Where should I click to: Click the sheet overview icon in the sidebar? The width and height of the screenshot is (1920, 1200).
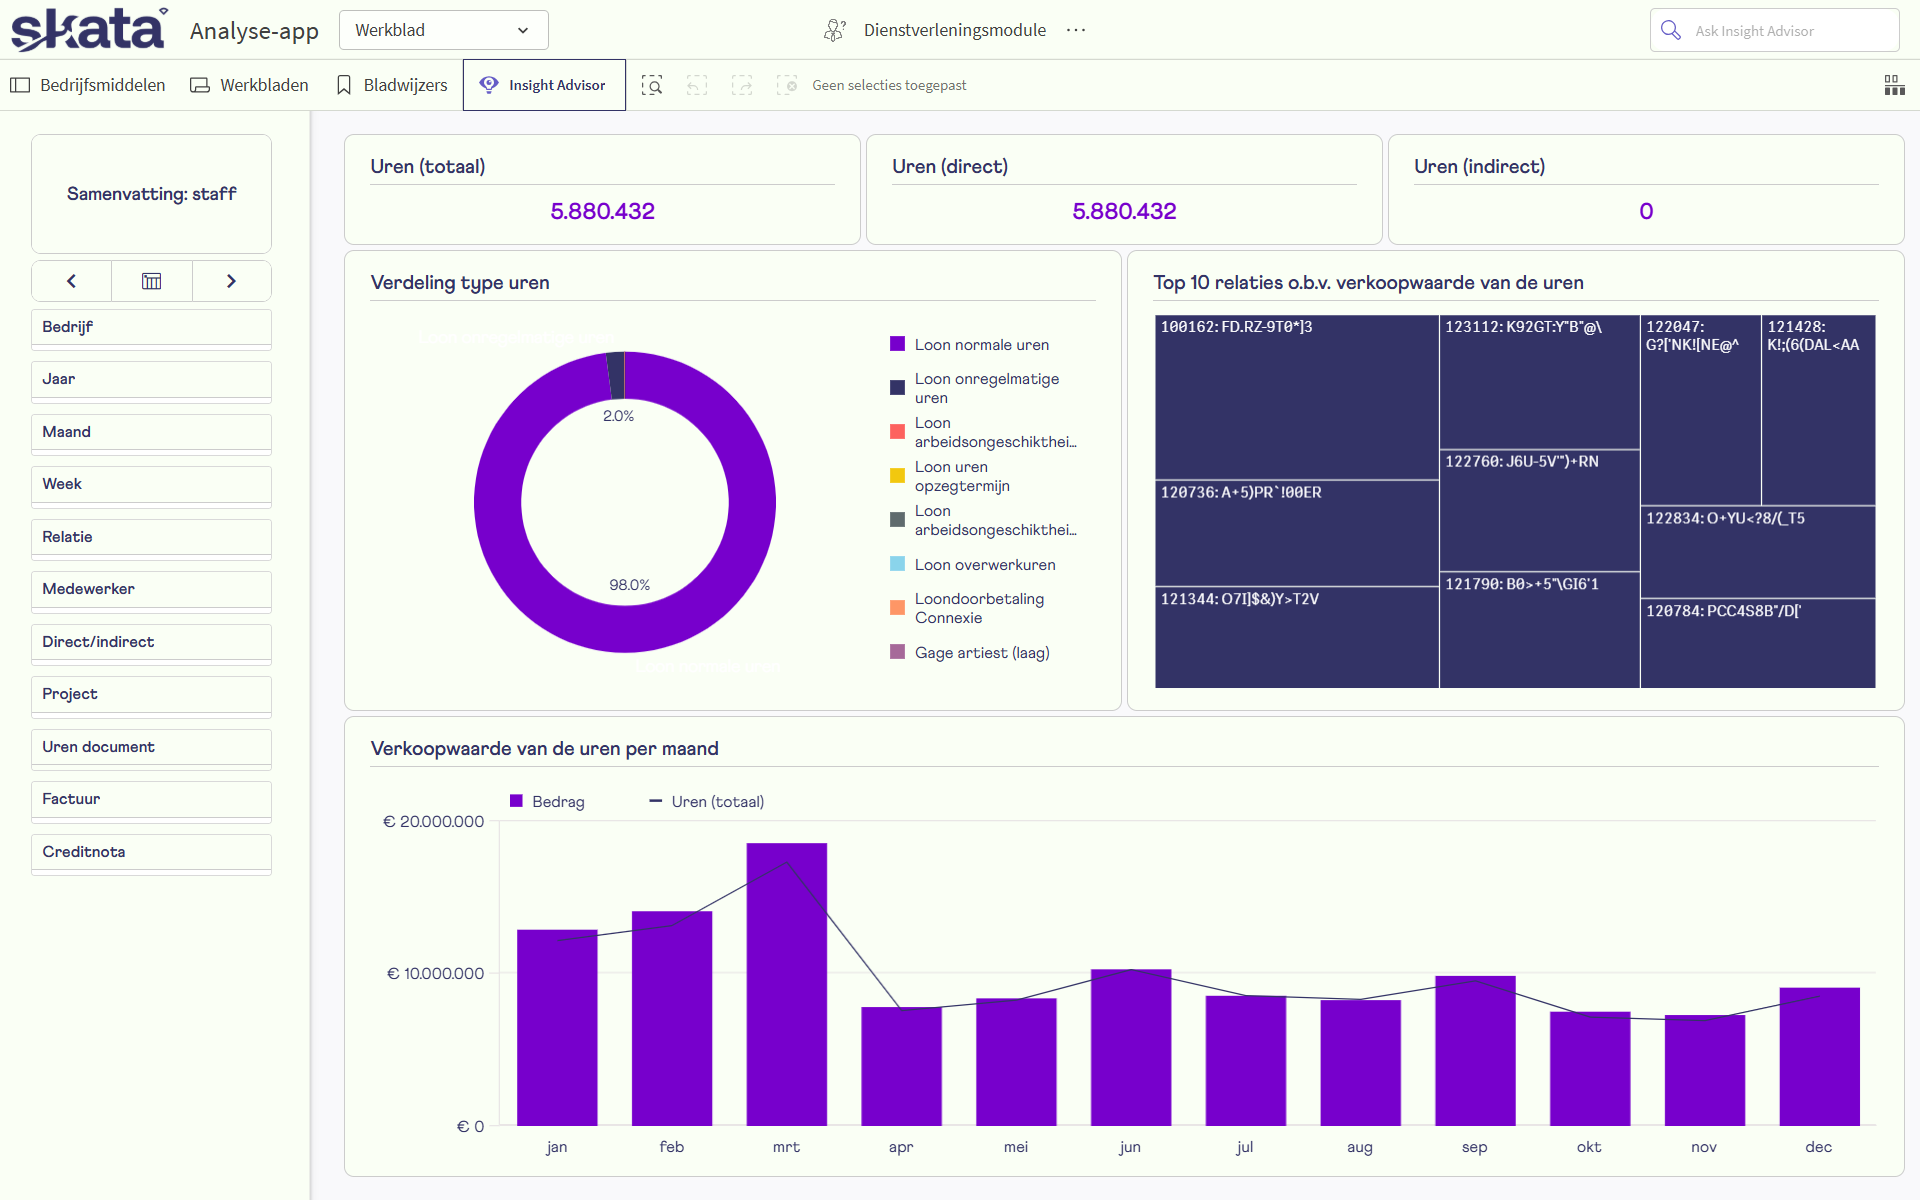click(x=151, y=281)
